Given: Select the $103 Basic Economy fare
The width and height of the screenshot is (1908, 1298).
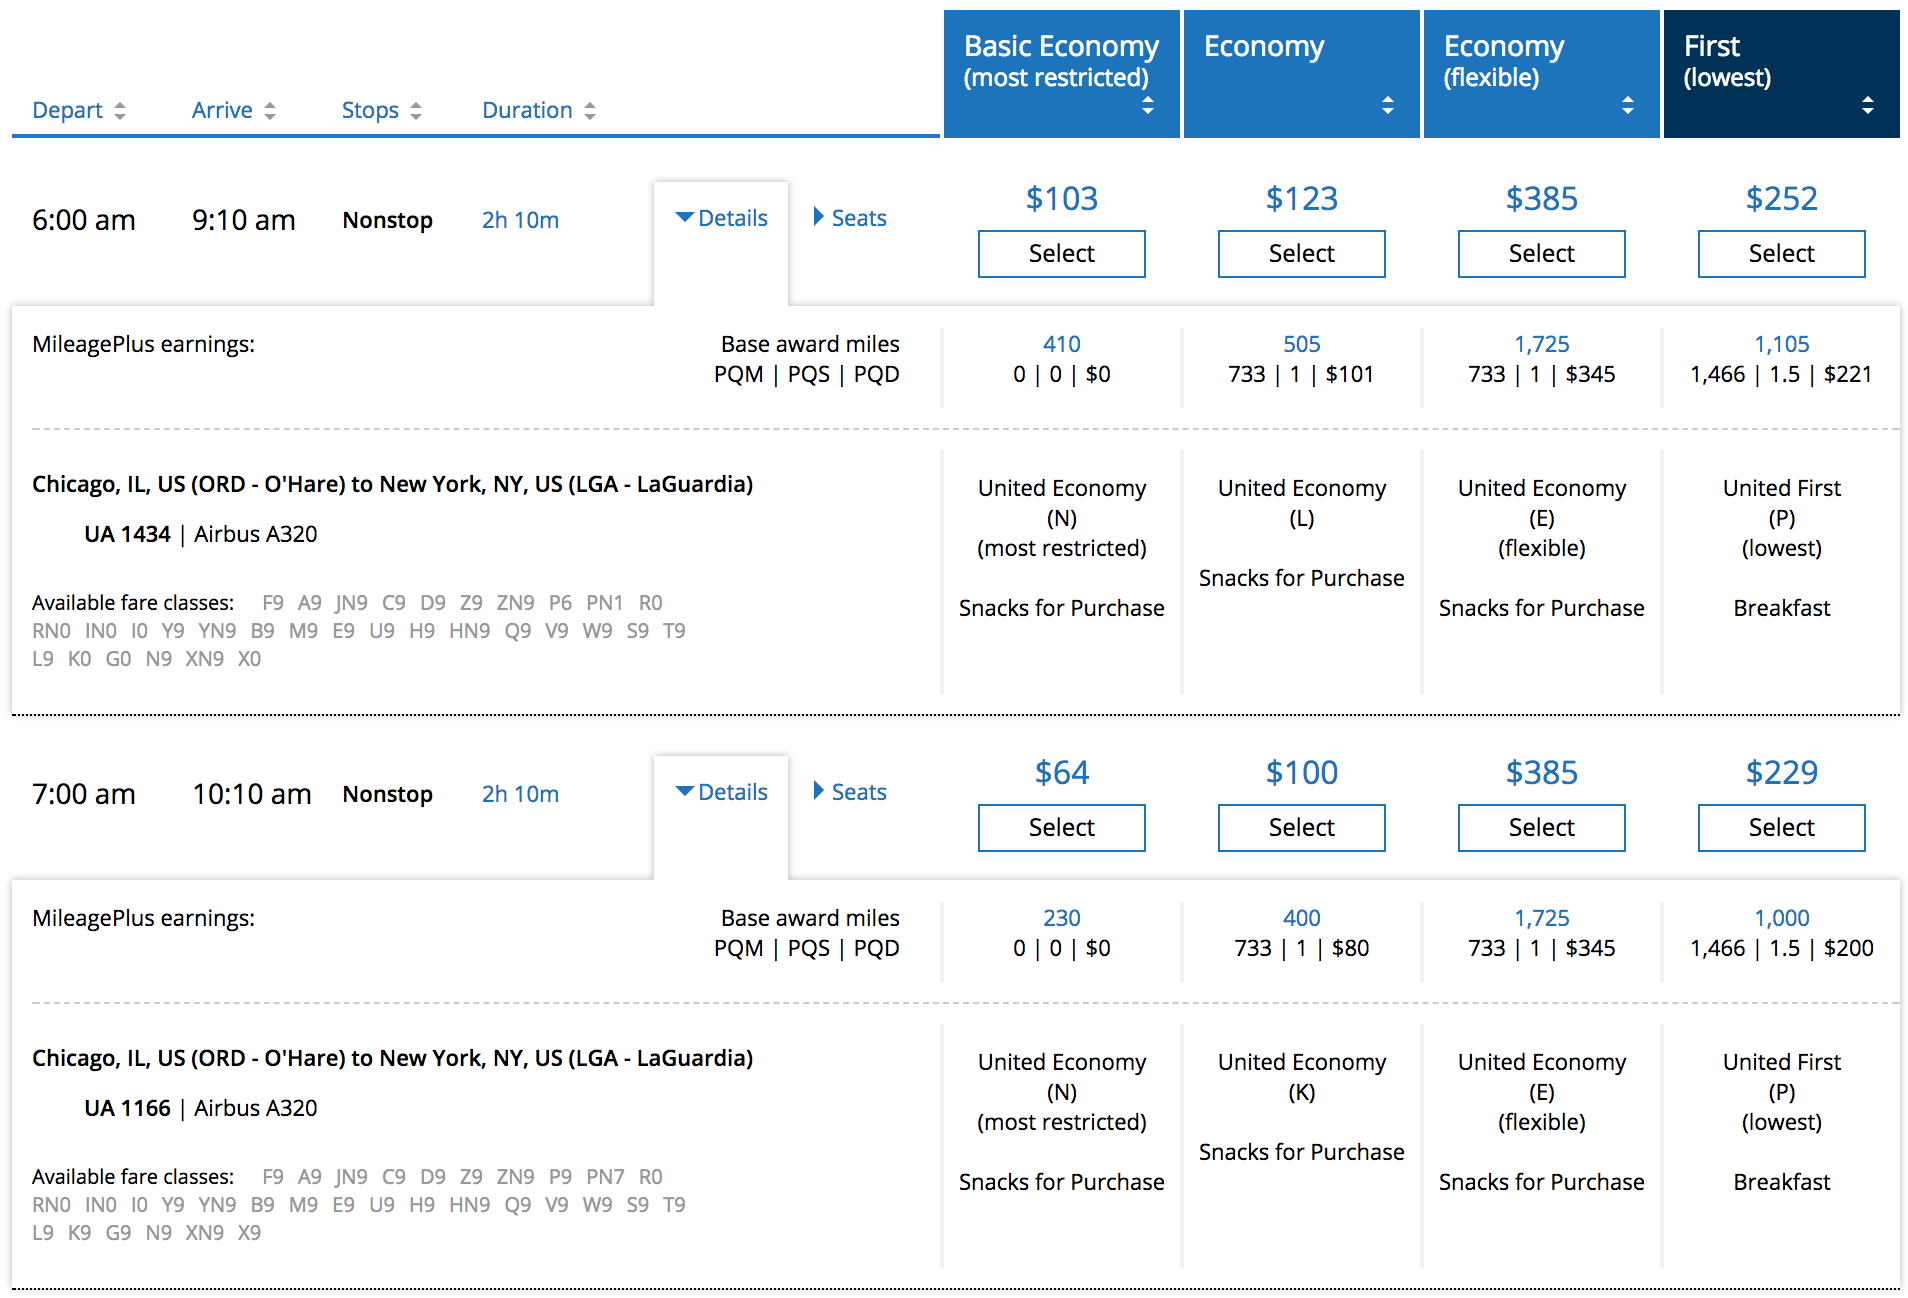Looking at the screenshot, I should 1061,254.
